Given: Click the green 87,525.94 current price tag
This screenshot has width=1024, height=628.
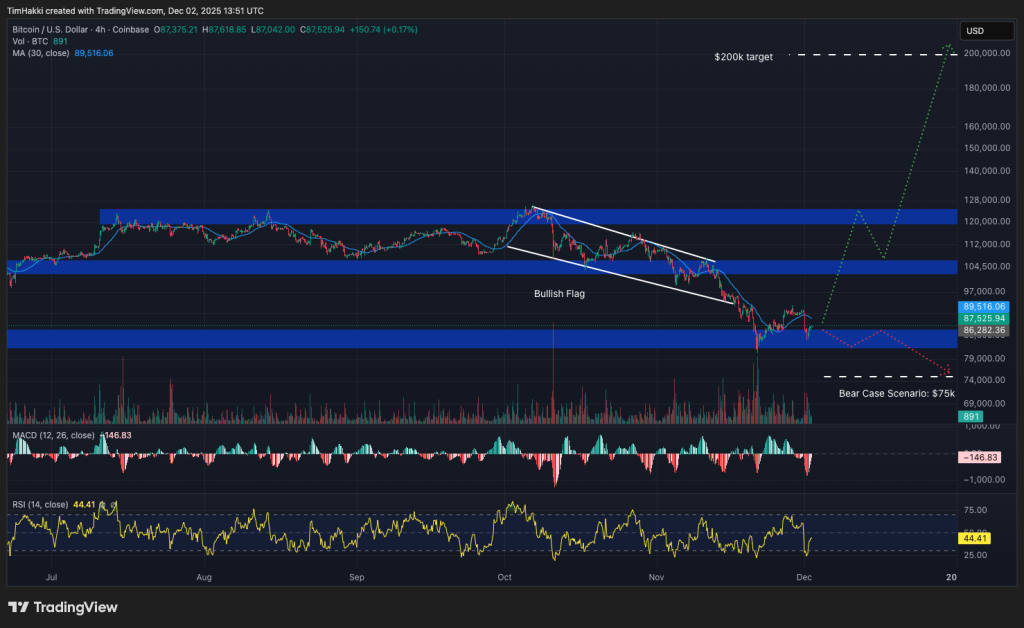Looking at the screenshot, I should [x=984, y=318].
